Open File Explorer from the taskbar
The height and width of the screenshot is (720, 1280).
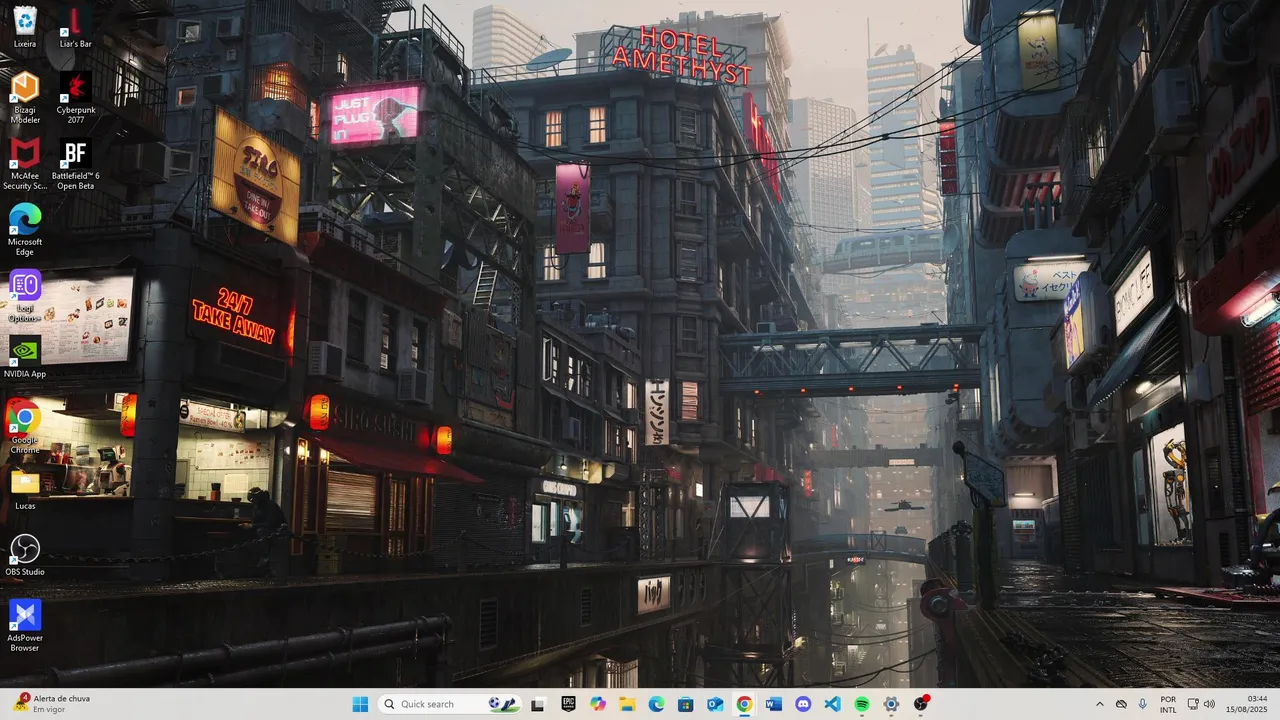[627, 704]
